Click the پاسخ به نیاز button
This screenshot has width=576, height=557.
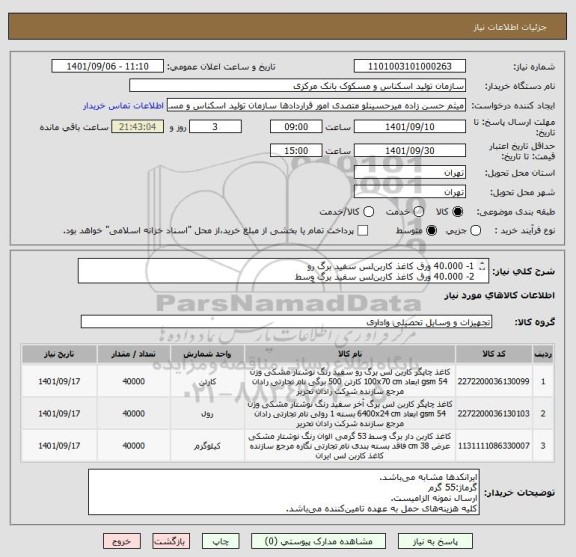pos(435,541)
